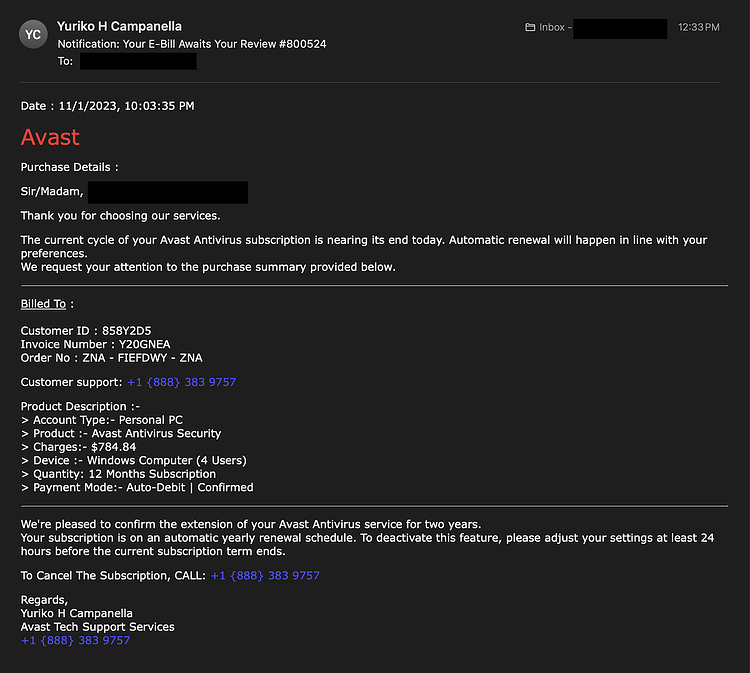750x673 pixels.
Task: Click the Payment Mode Auto-Debit line
Action: (x=137, y=487)
